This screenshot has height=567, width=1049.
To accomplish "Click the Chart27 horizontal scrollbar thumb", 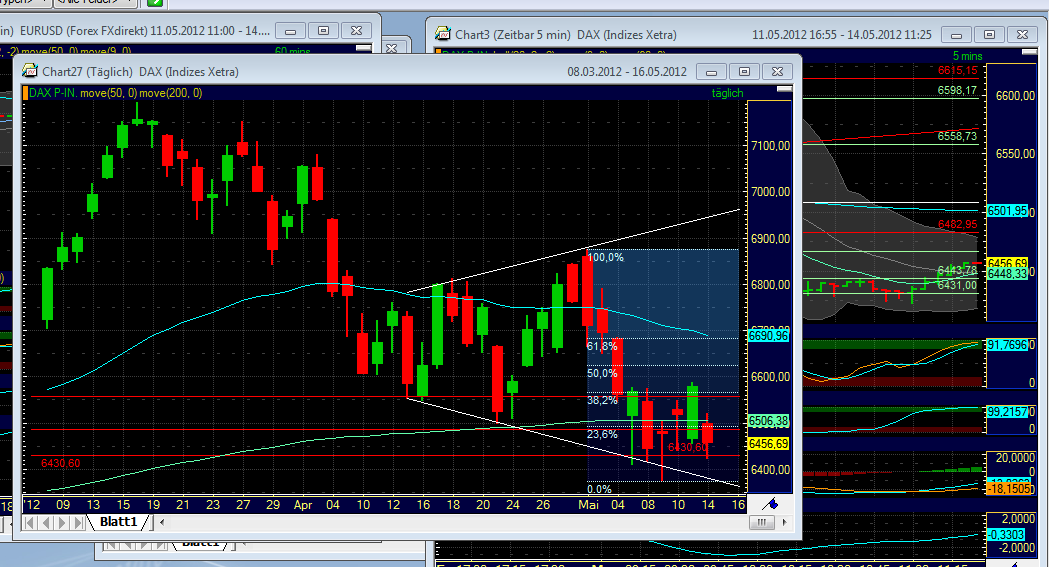I will pyautogui.click(x=761, y=522).
